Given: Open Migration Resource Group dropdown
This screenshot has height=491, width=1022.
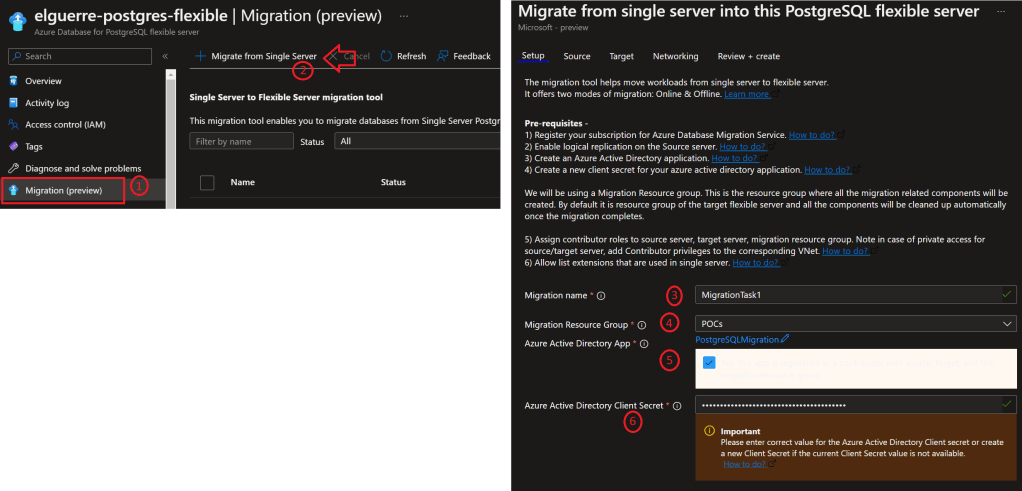Looking at the screenshot, I should coord(856,324).
